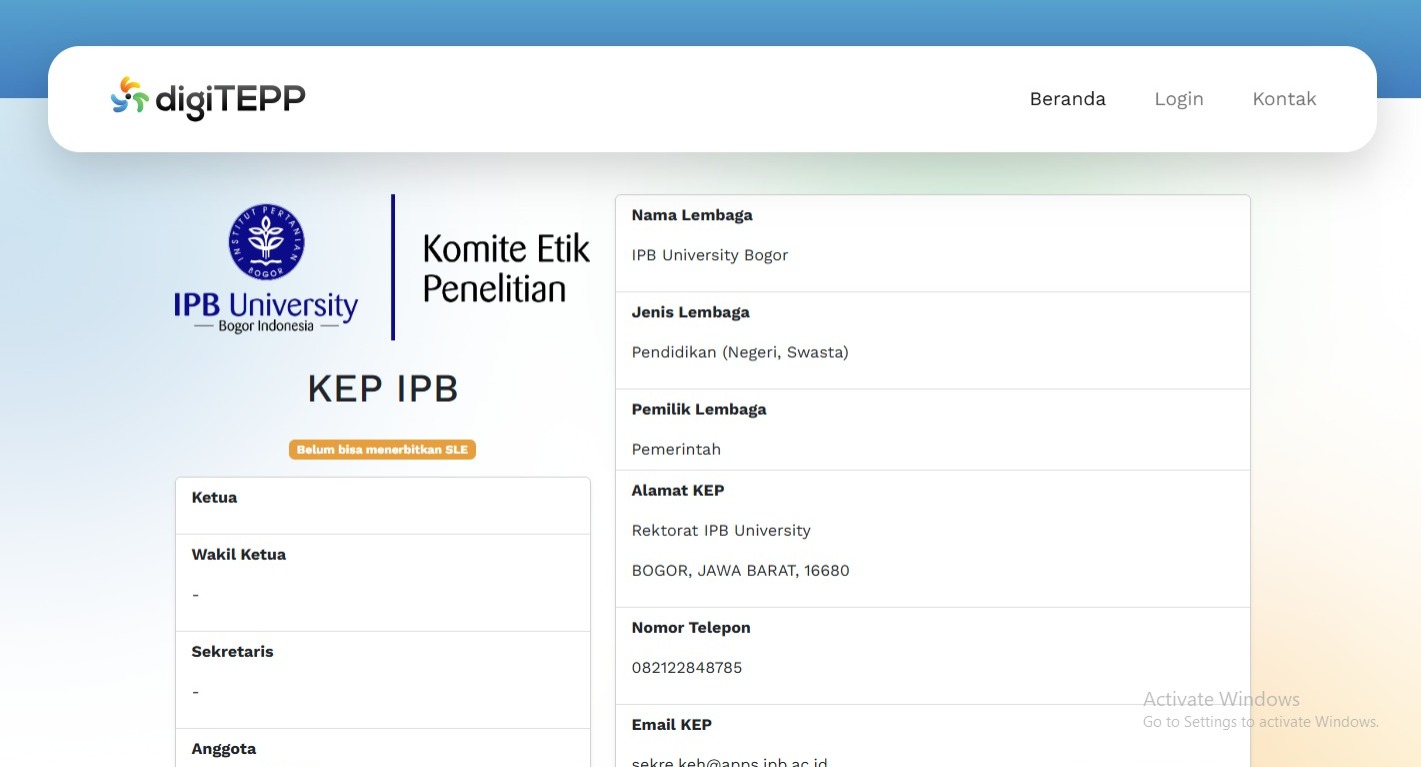Click the digiTEPP colorful pinwheel logo icon

click(x=129, y=96)
